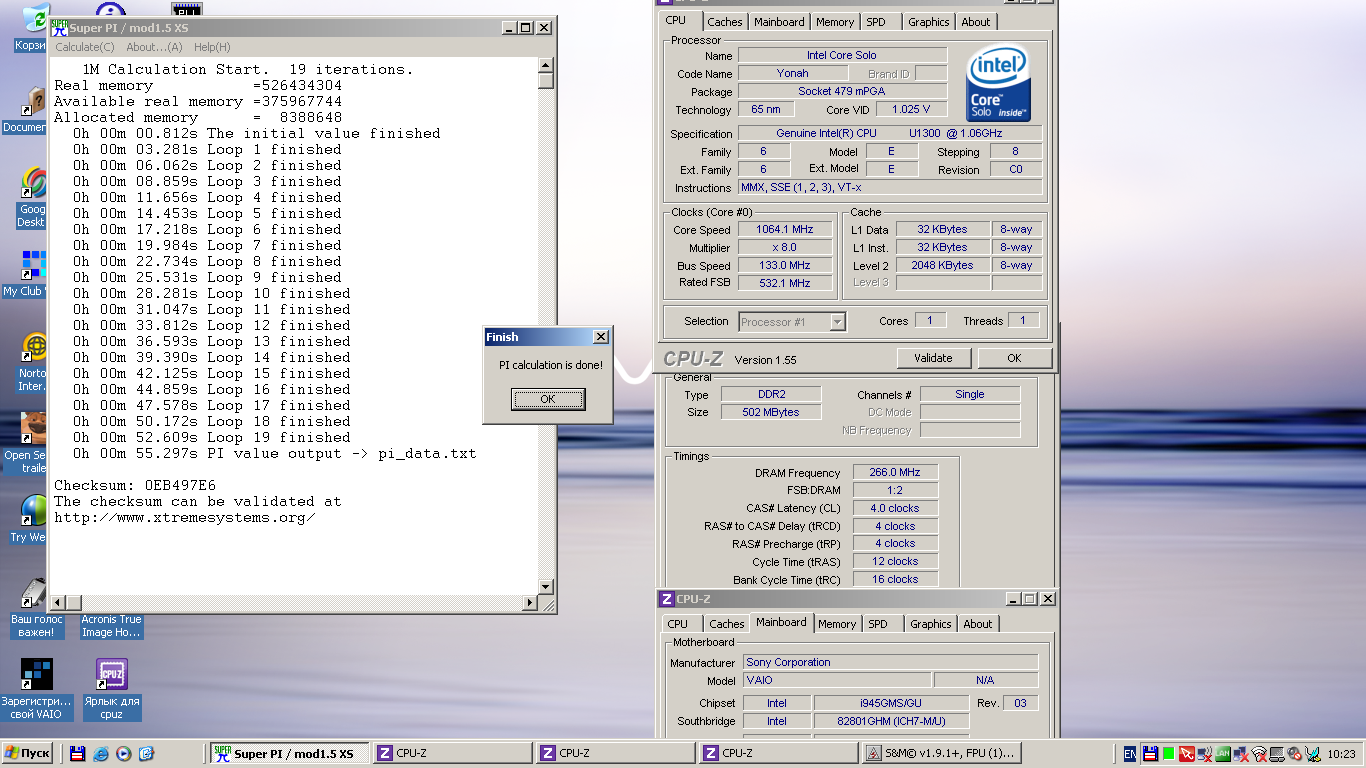Click the Multiplier x 8.0 value
Screen dimensions: 1366x768
pyautogui.click(x=785, y=248)
